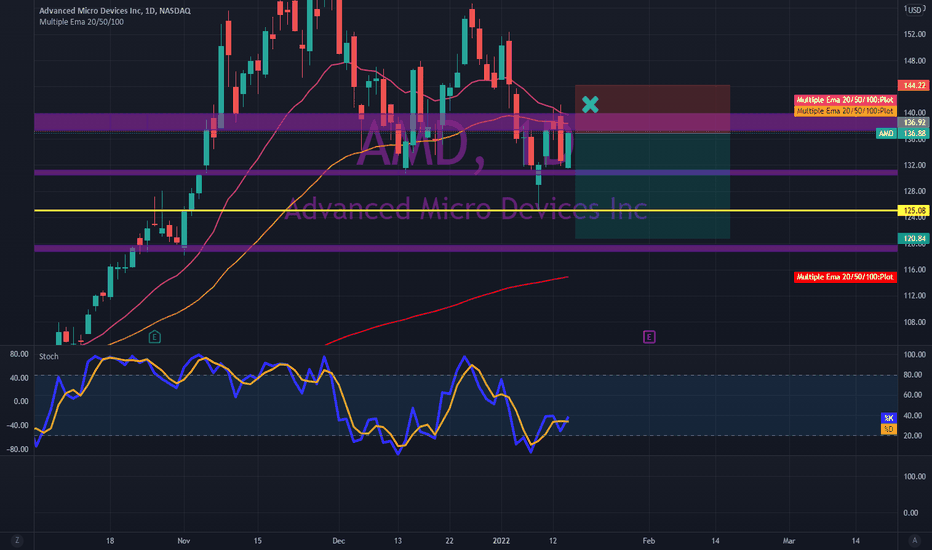The height and width of the screenshot is (550, 932).
Task: Select the 144.22 stop price label
Action: coord(914,86)
